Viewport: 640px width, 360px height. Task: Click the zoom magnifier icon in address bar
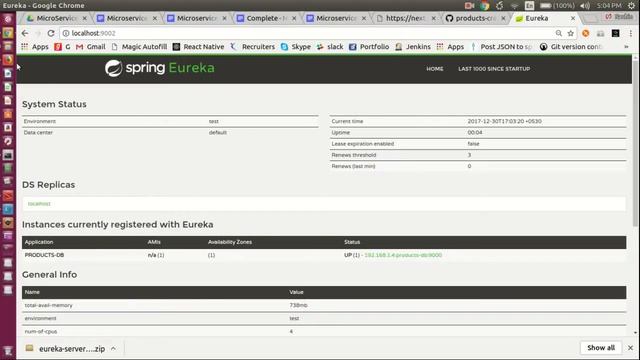[558, 33]
